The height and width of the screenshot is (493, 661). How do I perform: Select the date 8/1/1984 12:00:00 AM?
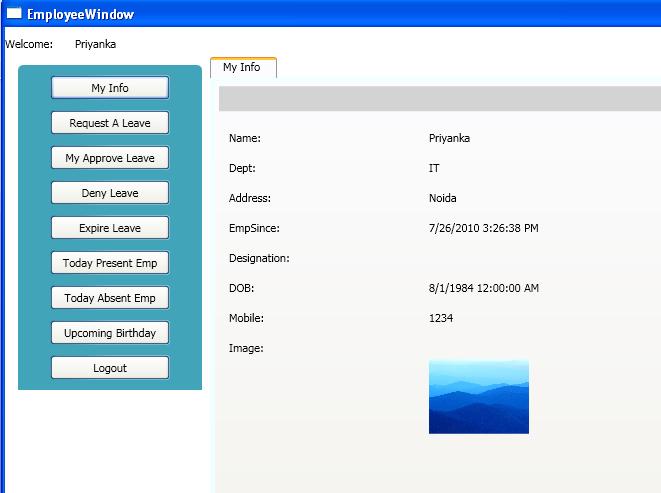[x=484, y=288]
